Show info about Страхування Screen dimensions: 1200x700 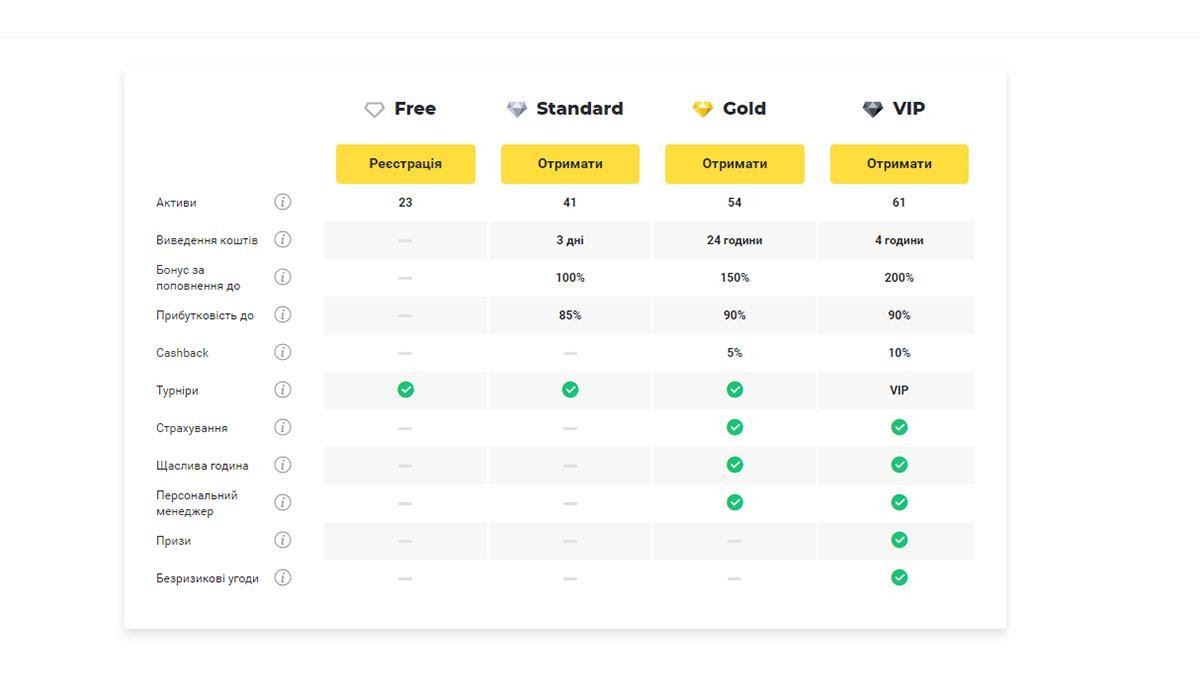(x=282, y=427)
